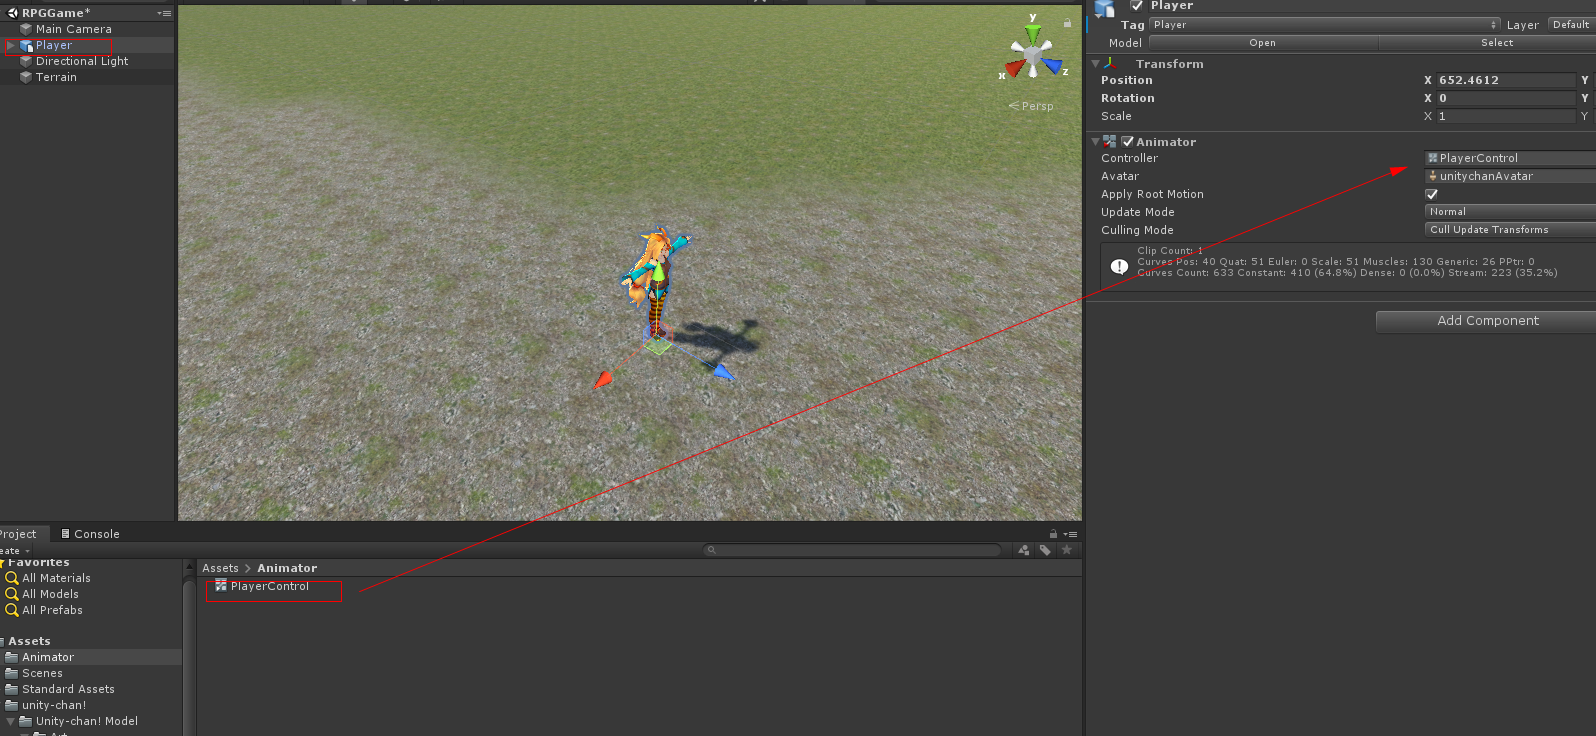Viewport: 1596px width, 736px height.
Task: Select Directional Light in Hierarchy
Action: (x=82, y=61)
